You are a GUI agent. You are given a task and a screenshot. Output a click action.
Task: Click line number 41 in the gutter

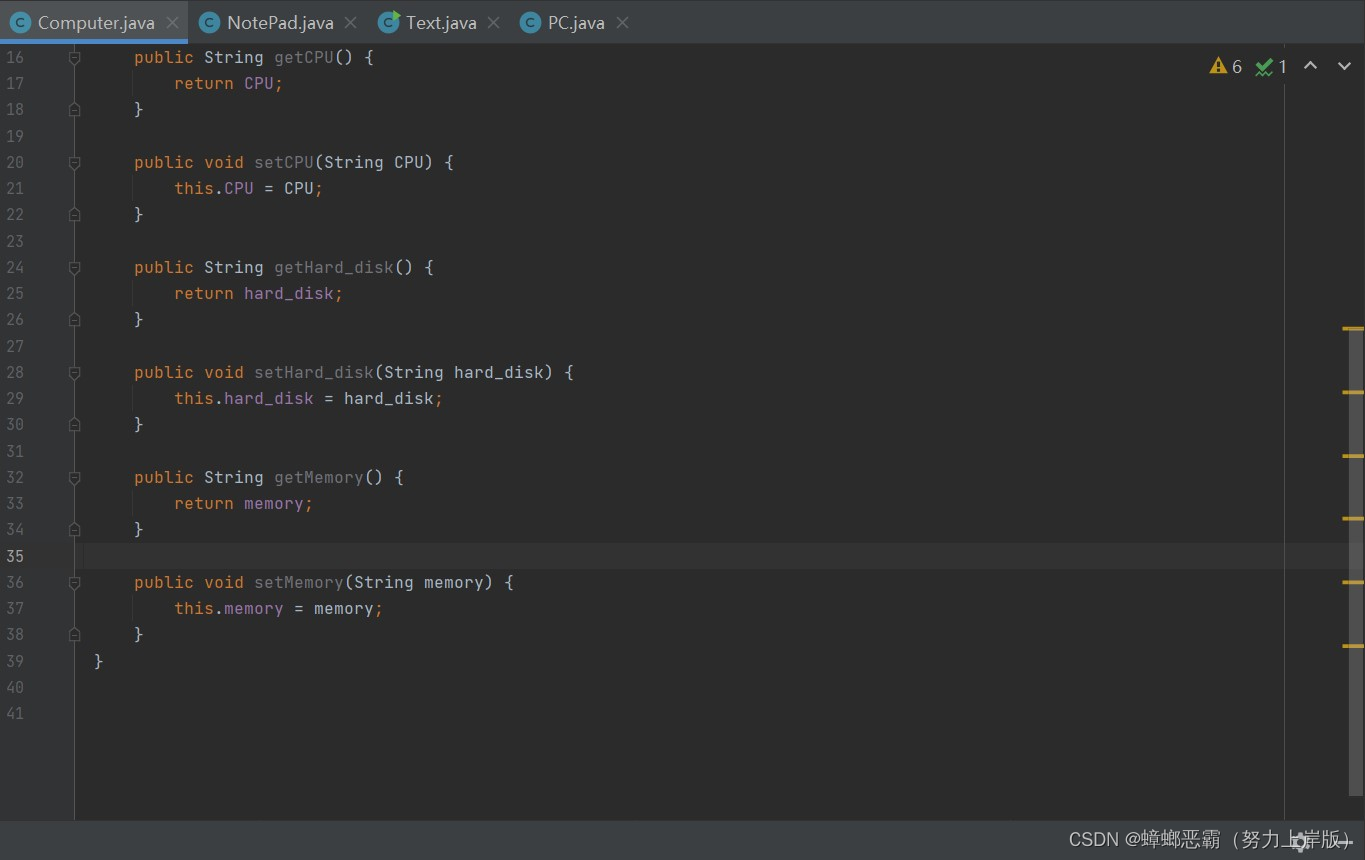tap(15, 713)
